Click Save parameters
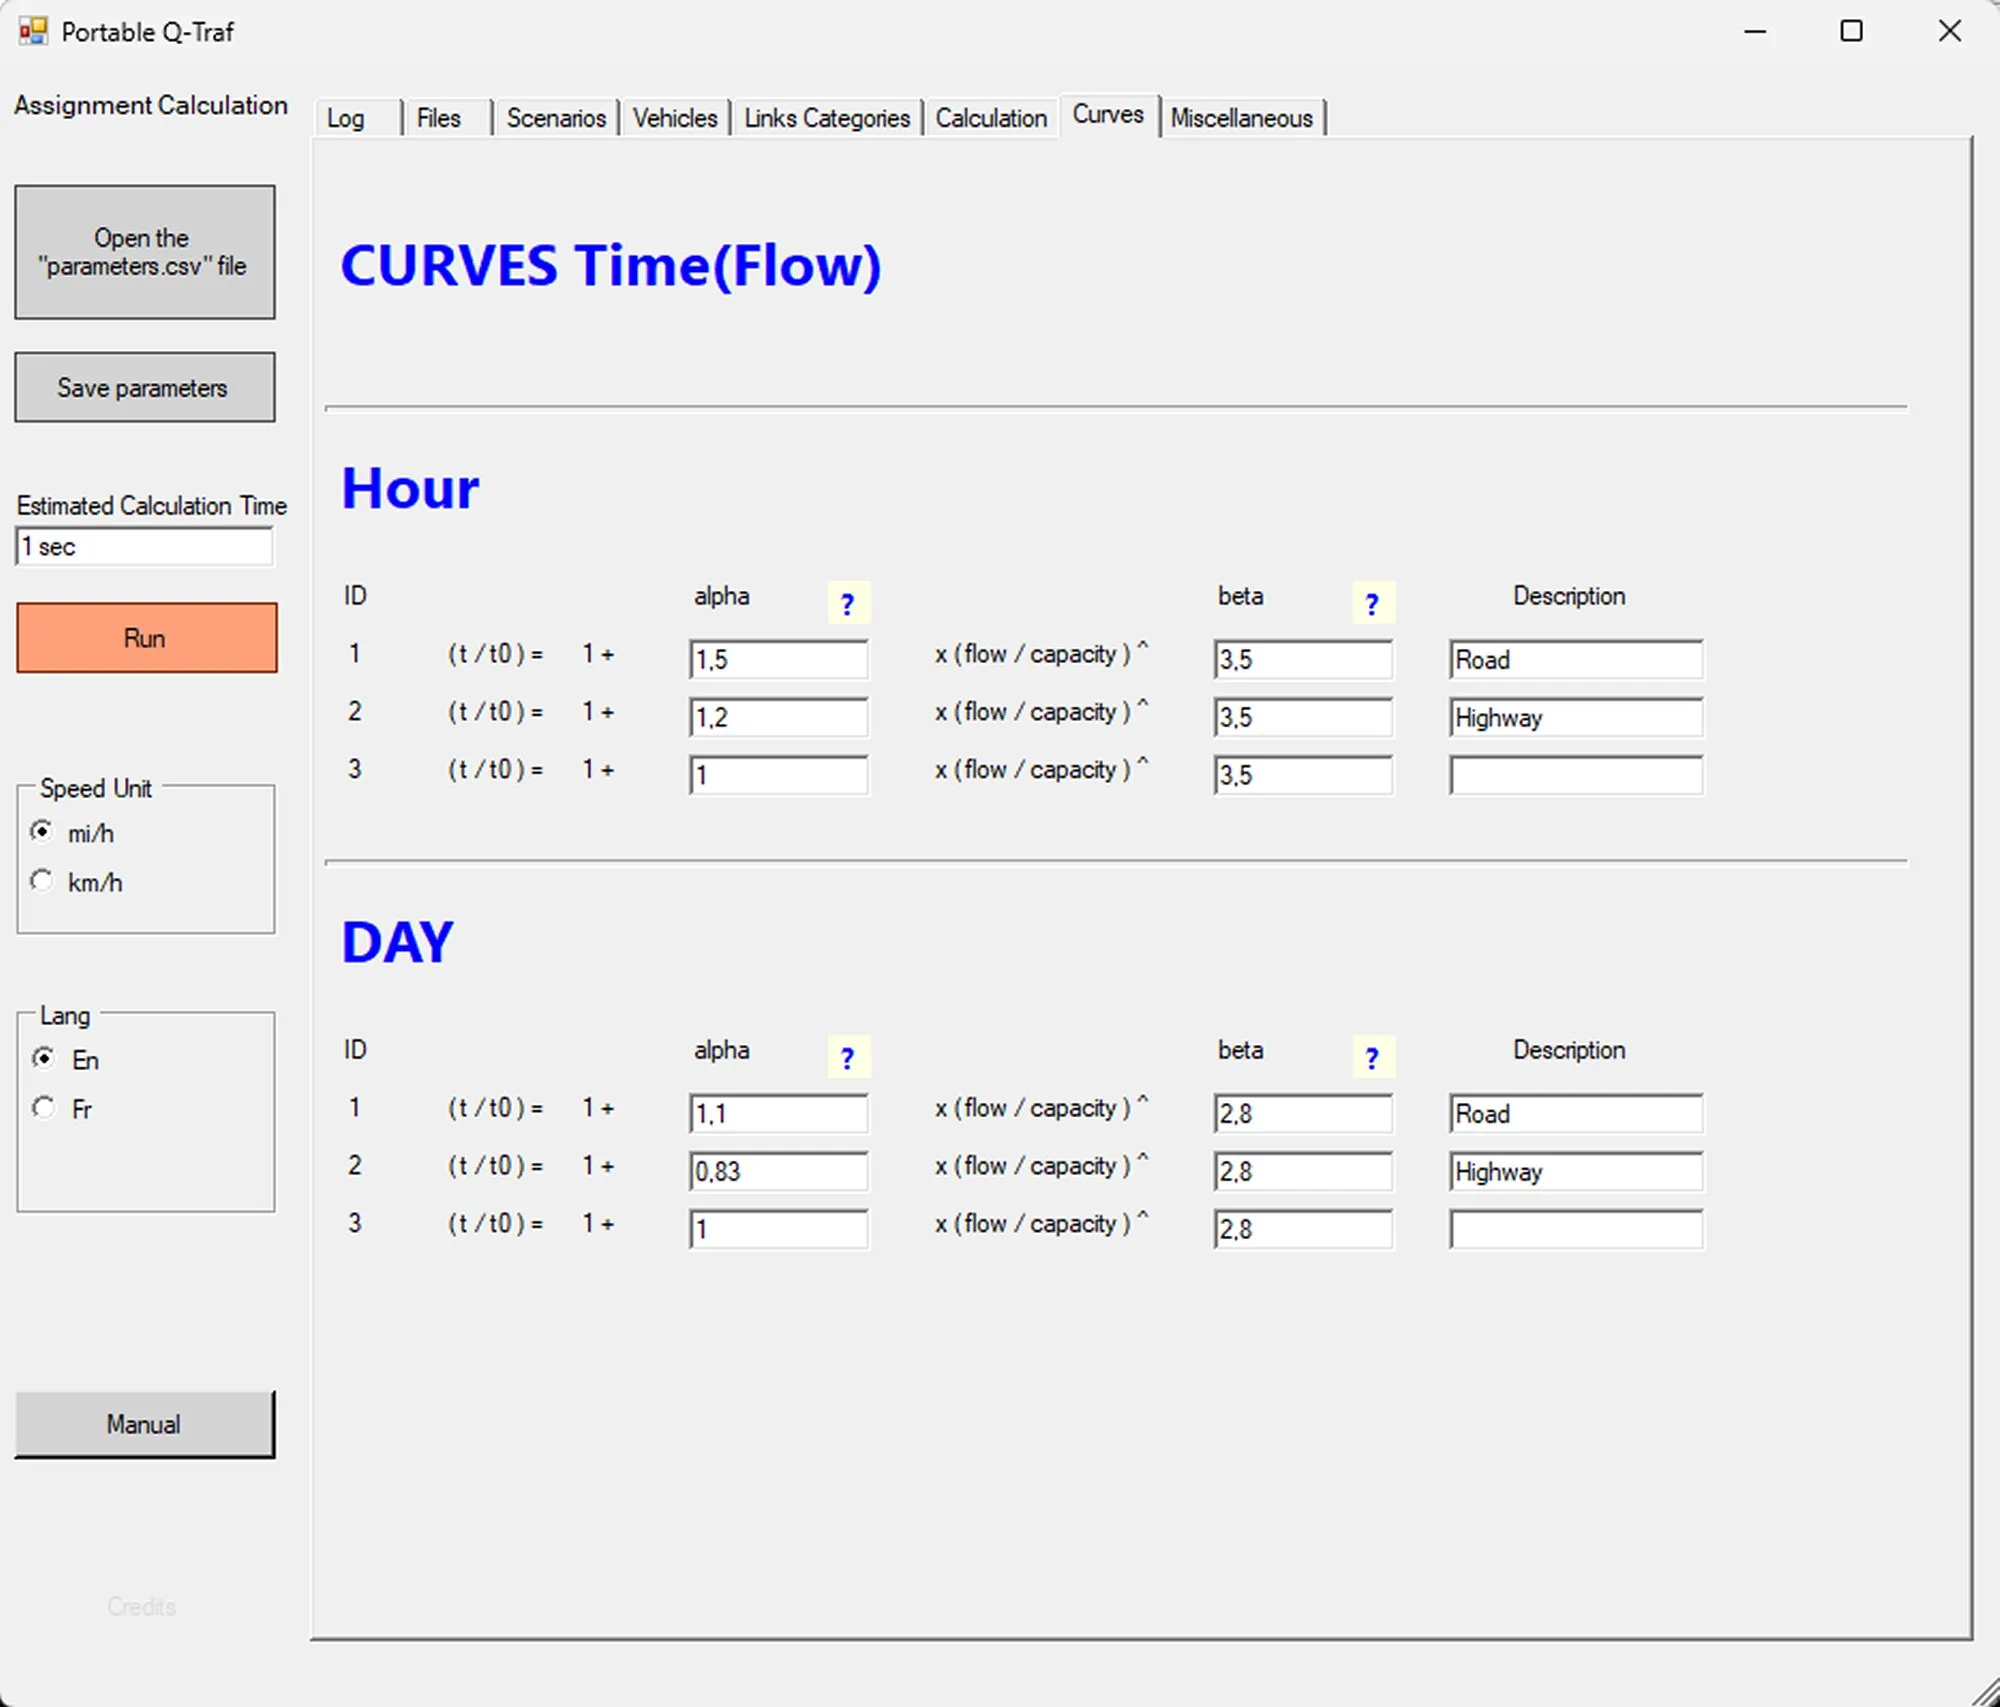 pos(144,387)
